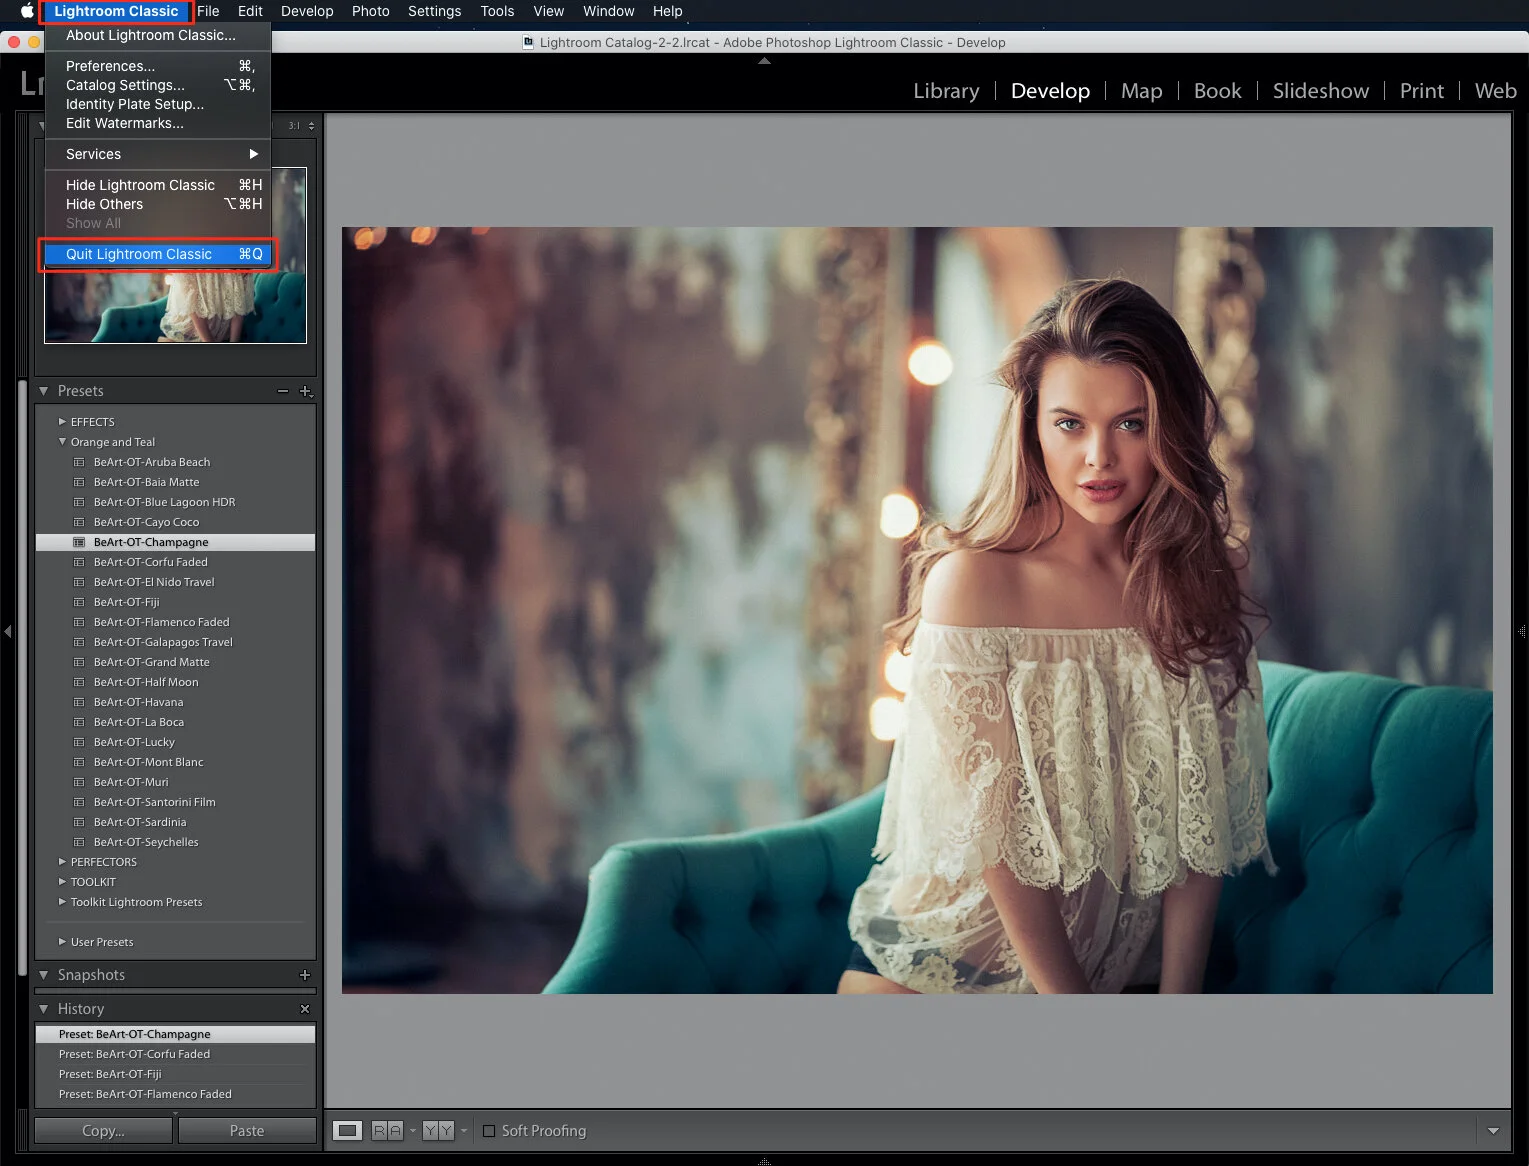Click the minus icon on the Presets panel

tap(283, 391)
